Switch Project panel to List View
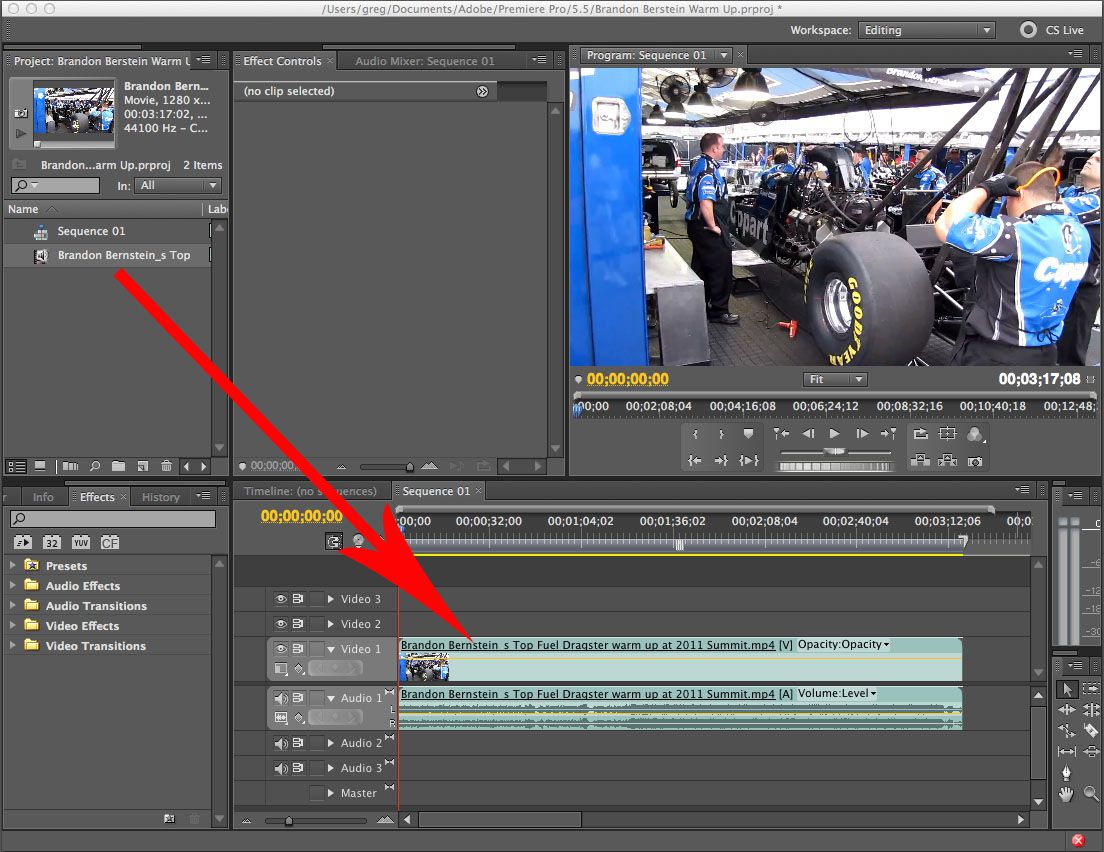 pos(16,466)
